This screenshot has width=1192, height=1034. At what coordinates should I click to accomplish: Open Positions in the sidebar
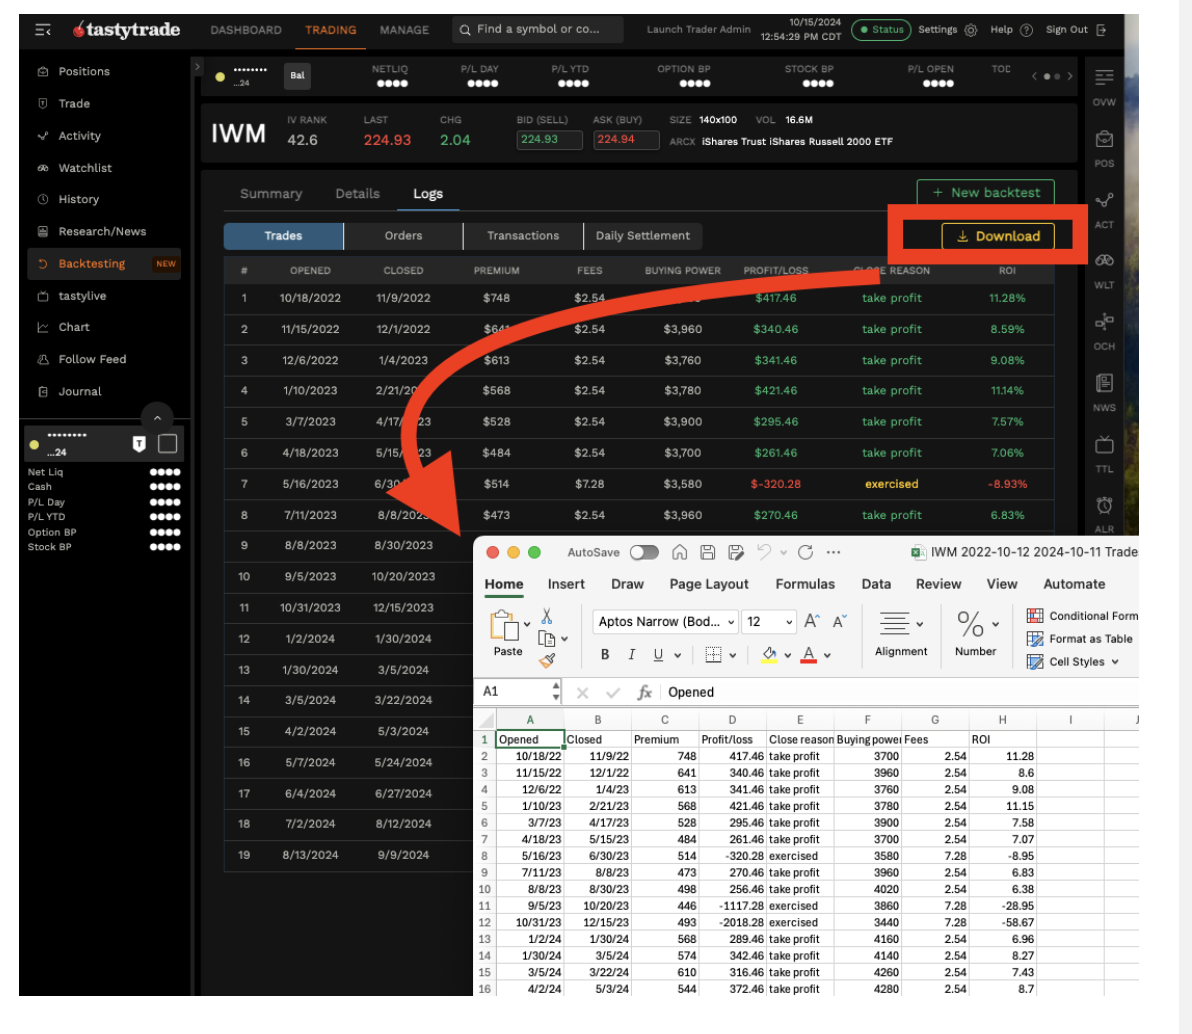(x=84, y=71)
